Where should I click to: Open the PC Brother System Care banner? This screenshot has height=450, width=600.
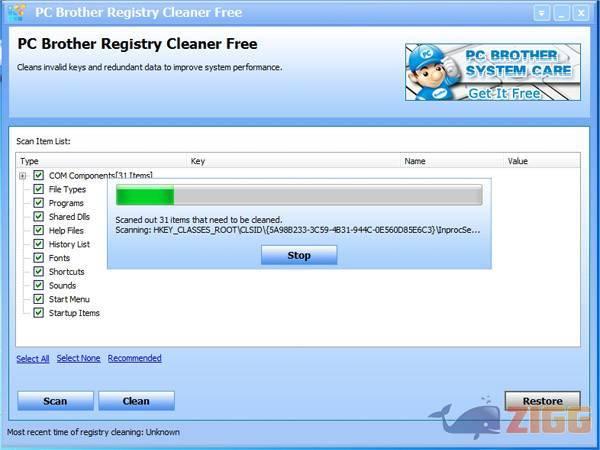[493, 72]
